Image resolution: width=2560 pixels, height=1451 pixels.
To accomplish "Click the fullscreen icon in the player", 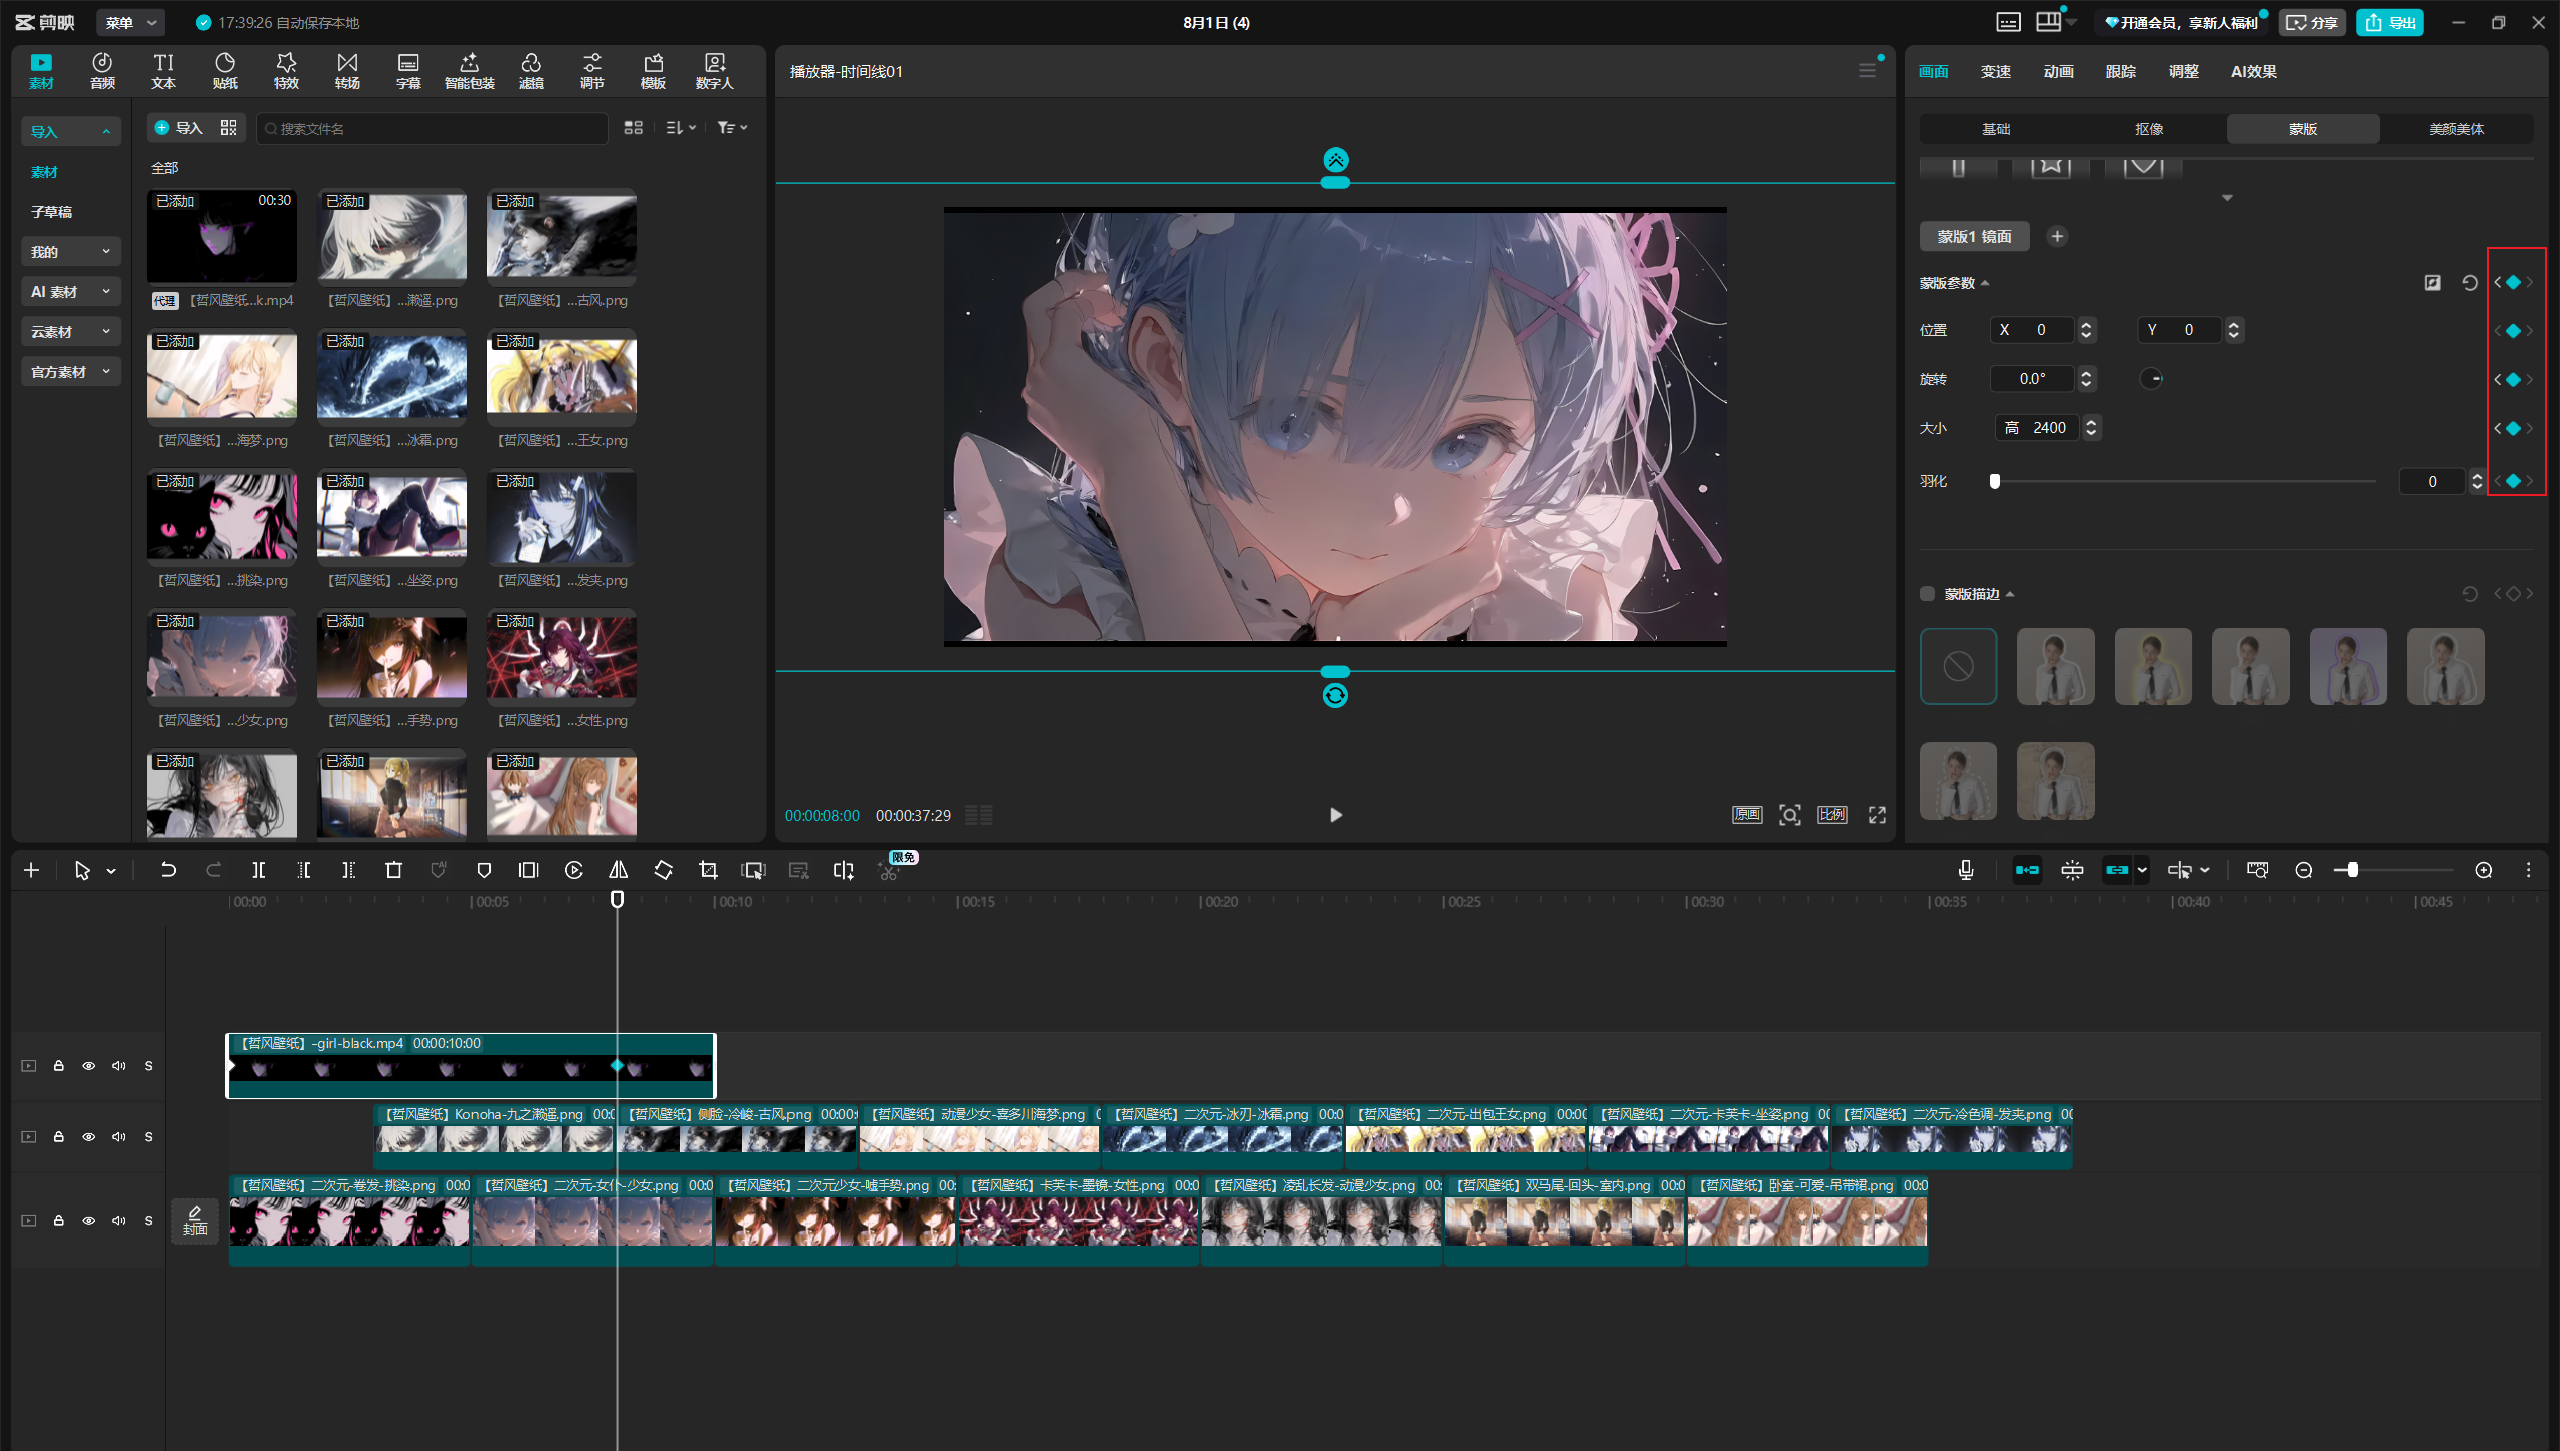I will click(1877, 815).
